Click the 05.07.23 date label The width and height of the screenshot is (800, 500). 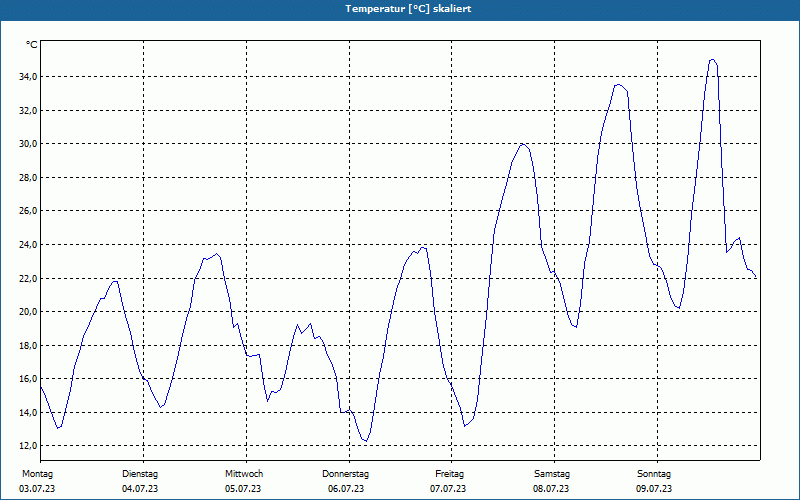click(x=243, y=489)
